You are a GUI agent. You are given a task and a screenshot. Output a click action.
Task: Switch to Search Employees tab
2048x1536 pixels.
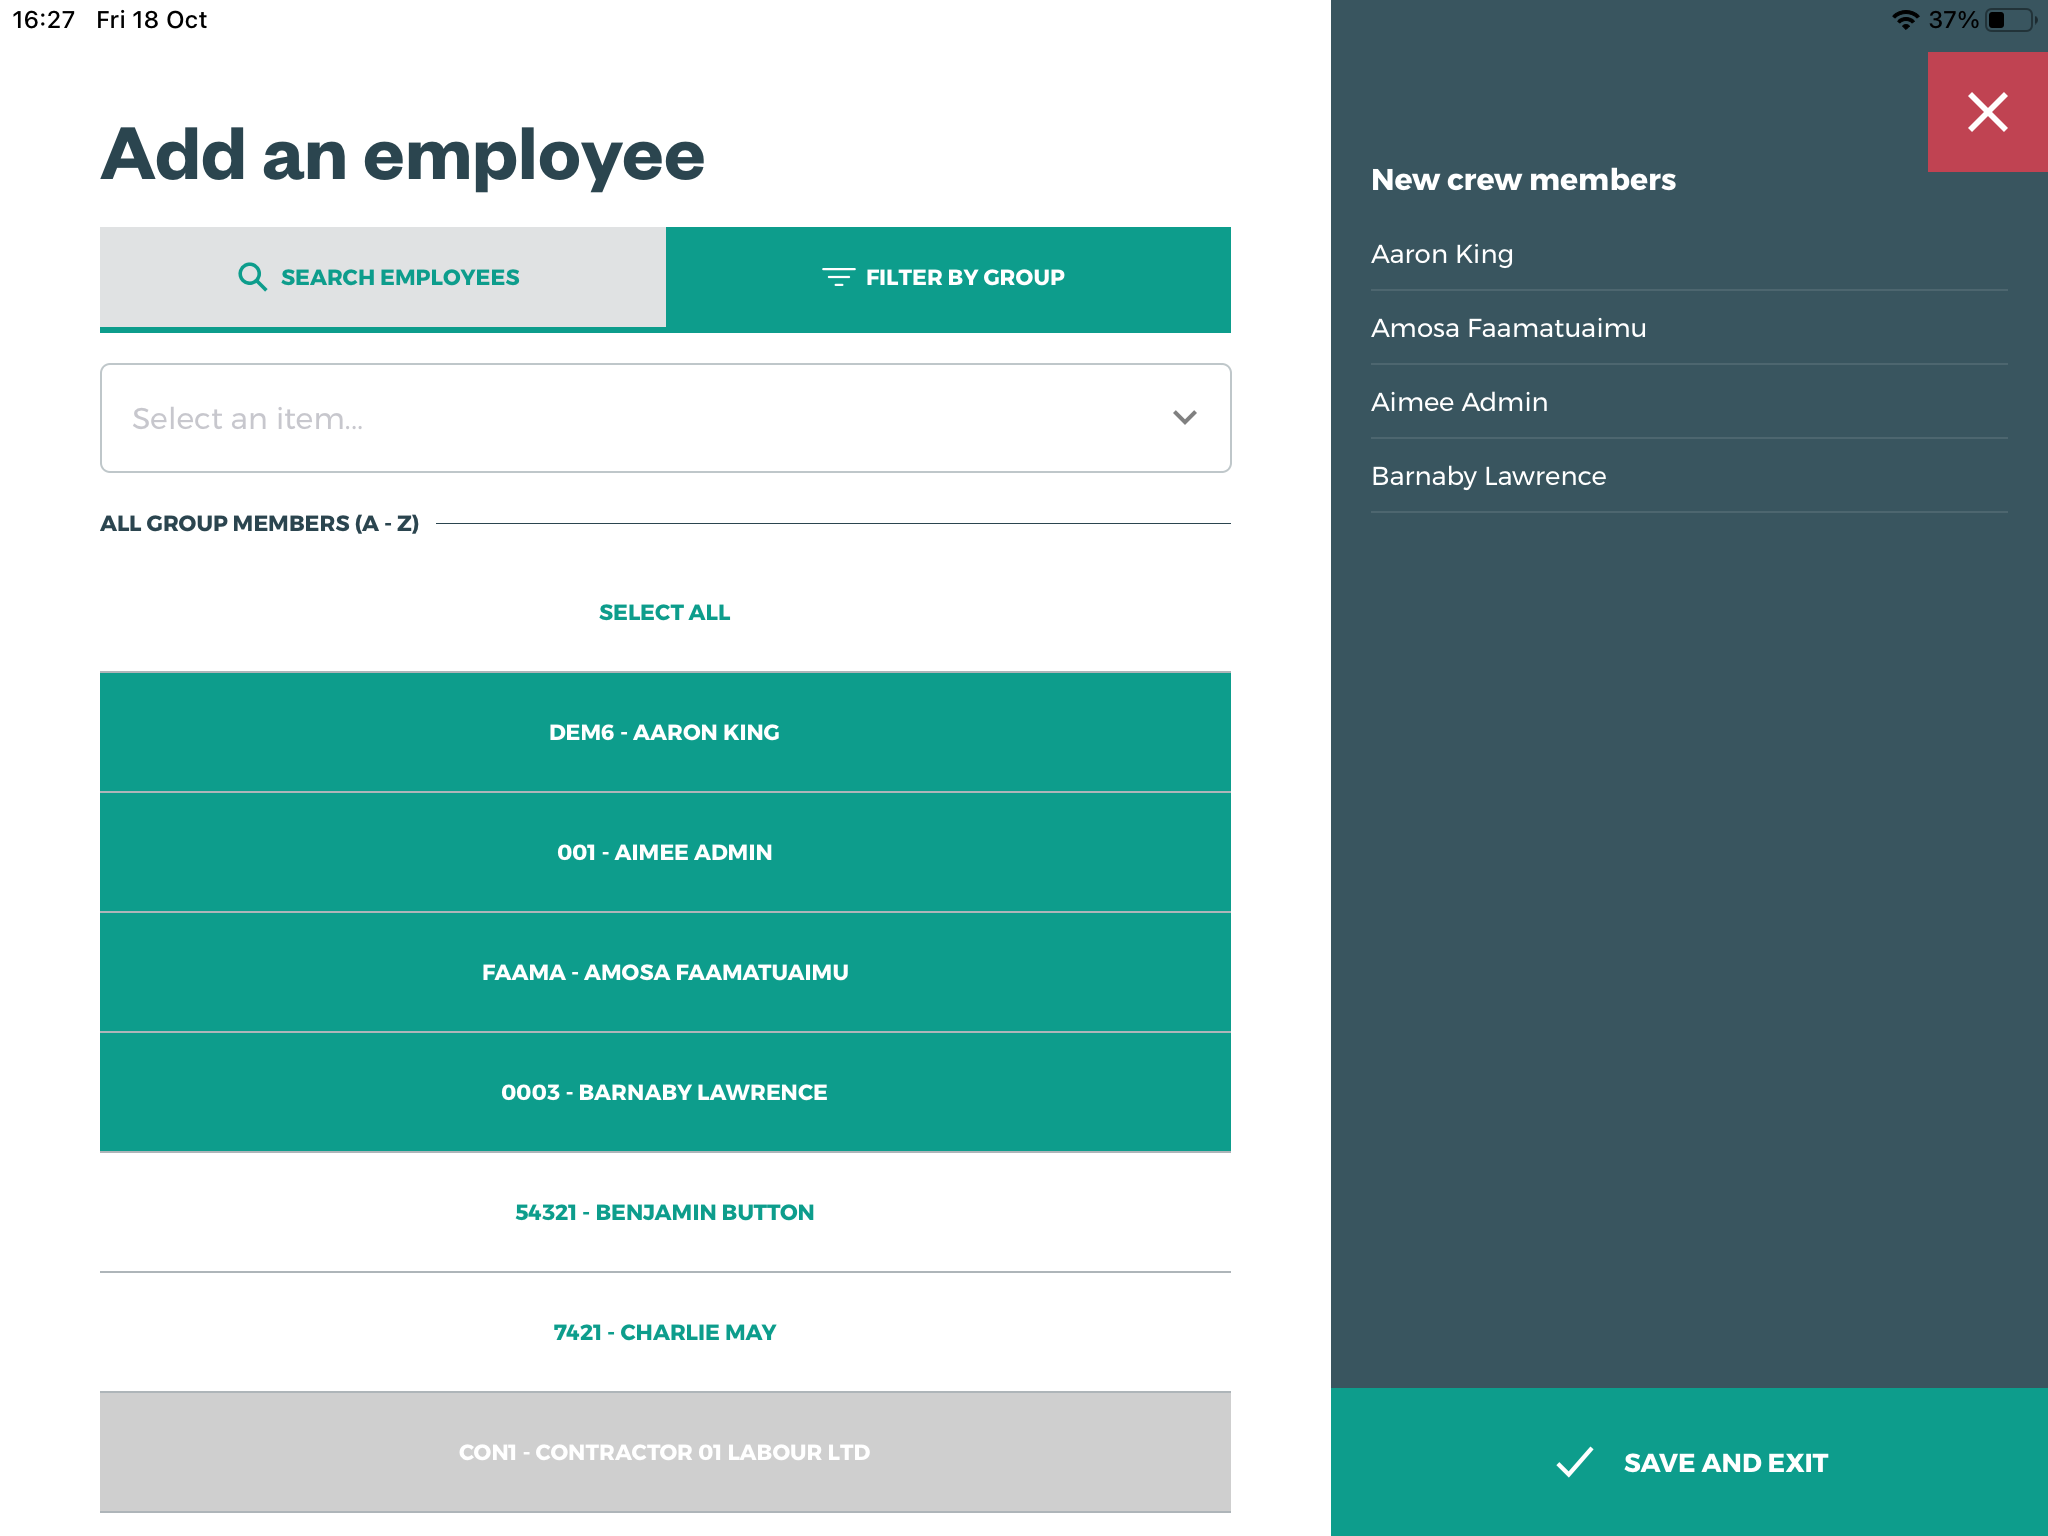[382, 277]
